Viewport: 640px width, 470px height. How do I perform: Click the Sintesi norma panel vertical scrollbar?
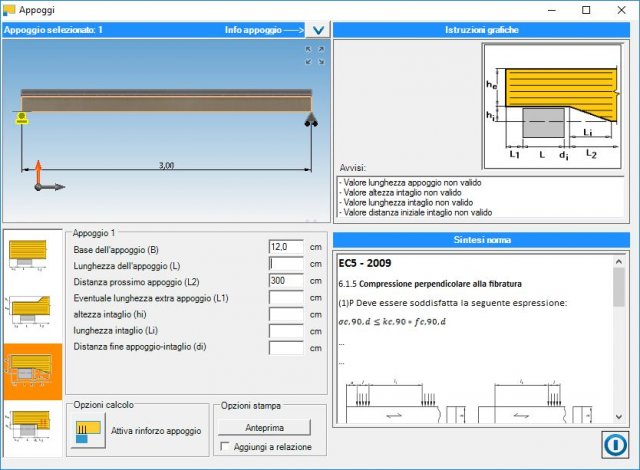point(619,330)
